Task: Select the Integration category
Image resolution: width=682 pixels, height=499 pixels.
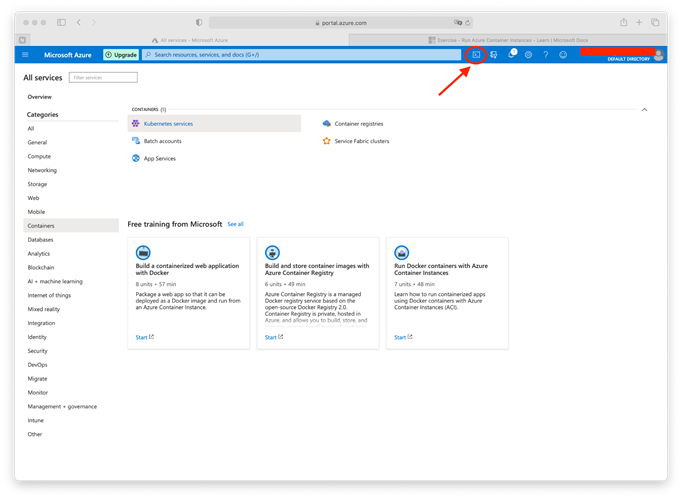Action: (41, 323)
